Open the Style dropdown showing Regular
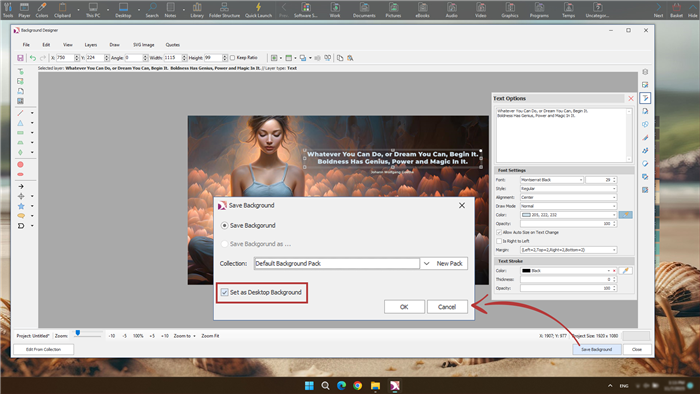Screen dimensions: 700x394 coord(568,189)
